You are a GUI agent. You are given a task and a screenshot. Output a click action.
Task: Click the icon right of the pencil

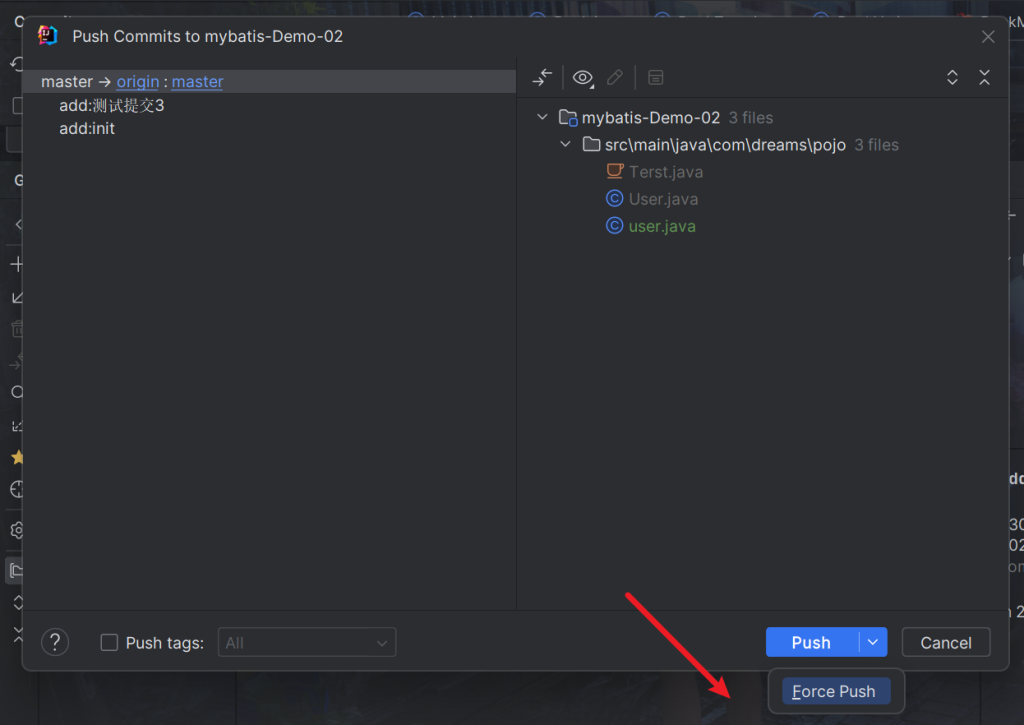[655, 77]
